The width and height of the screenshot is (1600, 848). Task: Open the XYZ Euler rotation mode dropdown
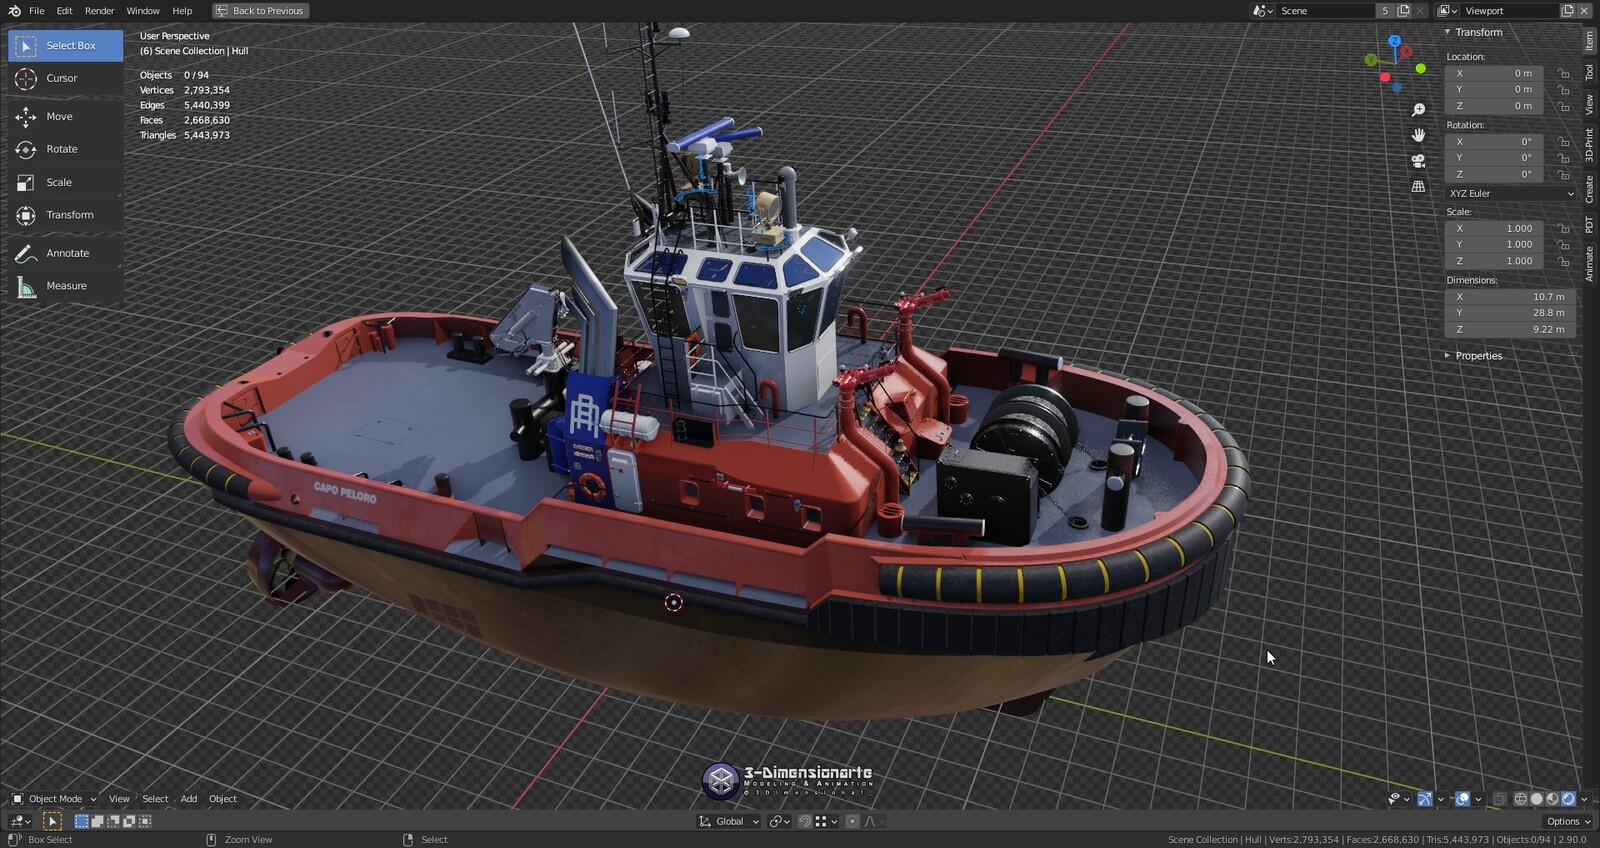[x=1511, y=193]
